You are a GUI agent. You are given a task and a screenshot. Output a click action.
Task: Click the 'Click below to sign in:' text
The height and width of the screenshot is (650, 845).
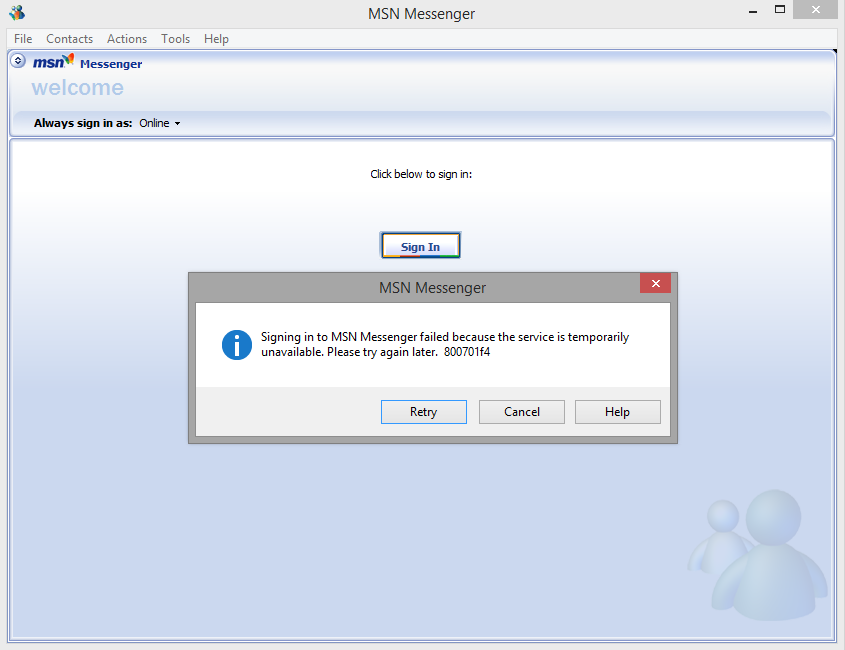coord(421,174)
